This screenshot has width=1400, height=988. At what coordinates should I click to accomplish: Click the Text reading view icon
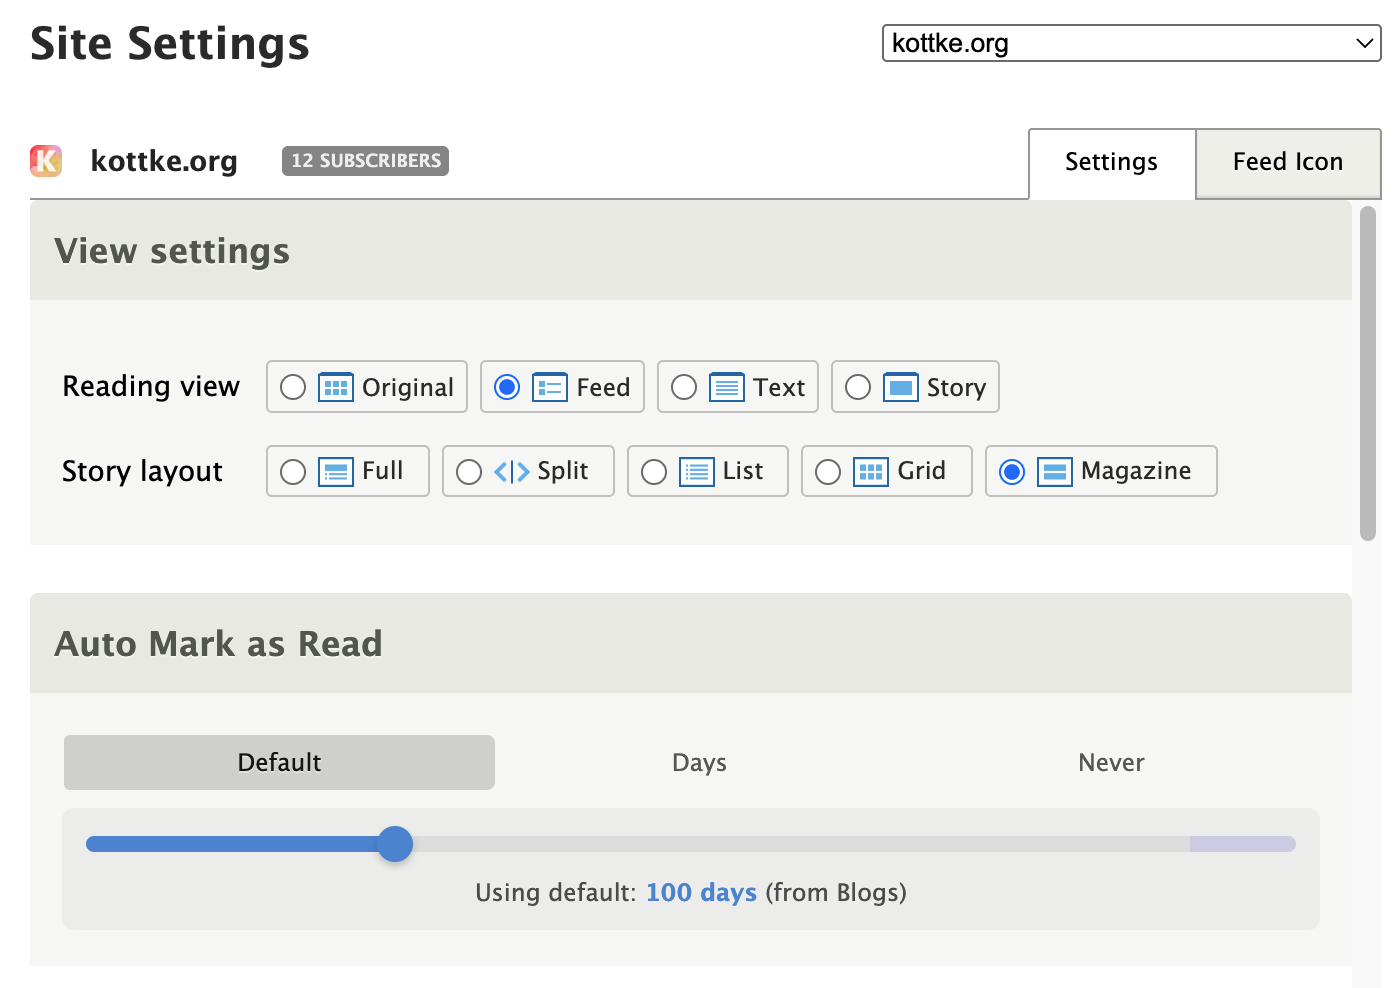[x=726, y=387]
